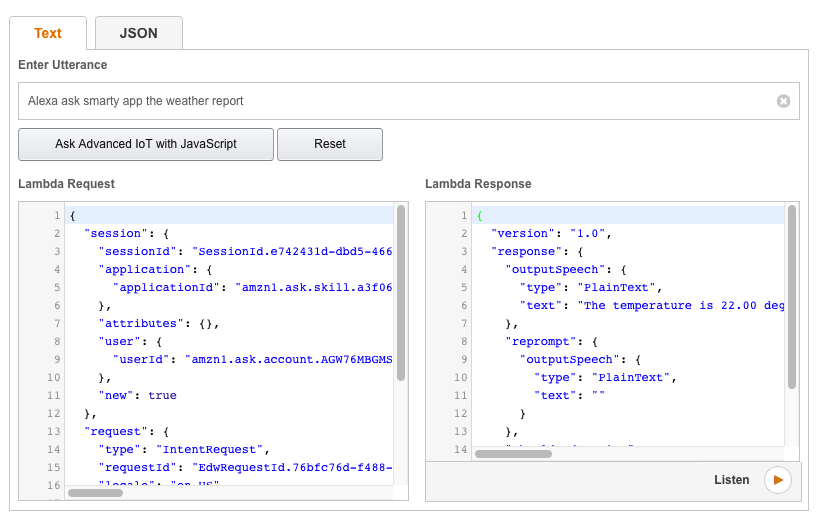The height and width of the screenshot is (526, 822).
Task: Switch to the Text tab
Action: click(48, 33)
